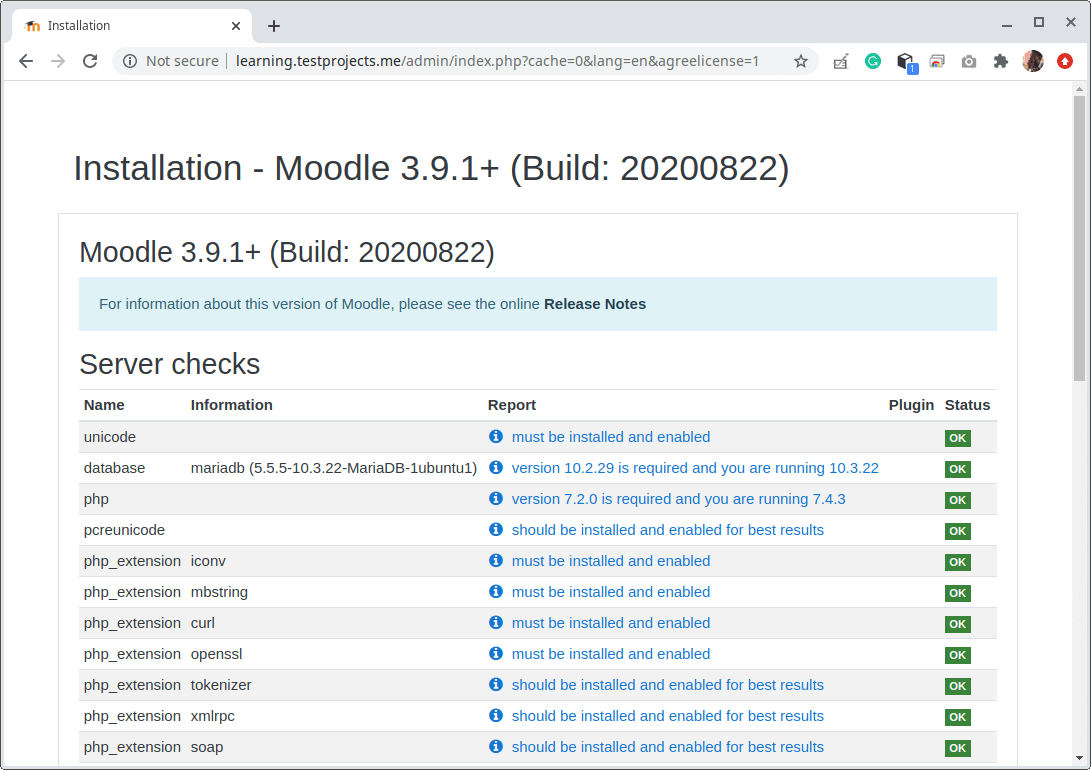Open the Release Notes link
This screenshot has height=770, width=1091.
point(594,304)
